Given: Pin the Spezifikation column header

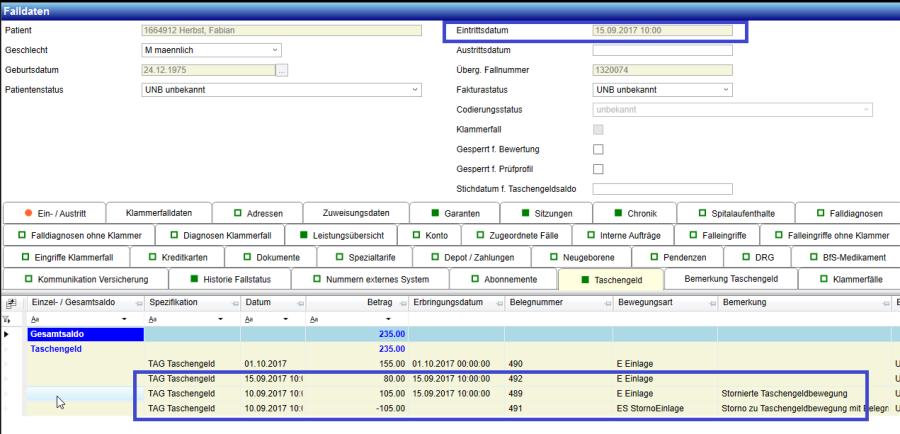Looking at the screenshot, I should (231, 302).
